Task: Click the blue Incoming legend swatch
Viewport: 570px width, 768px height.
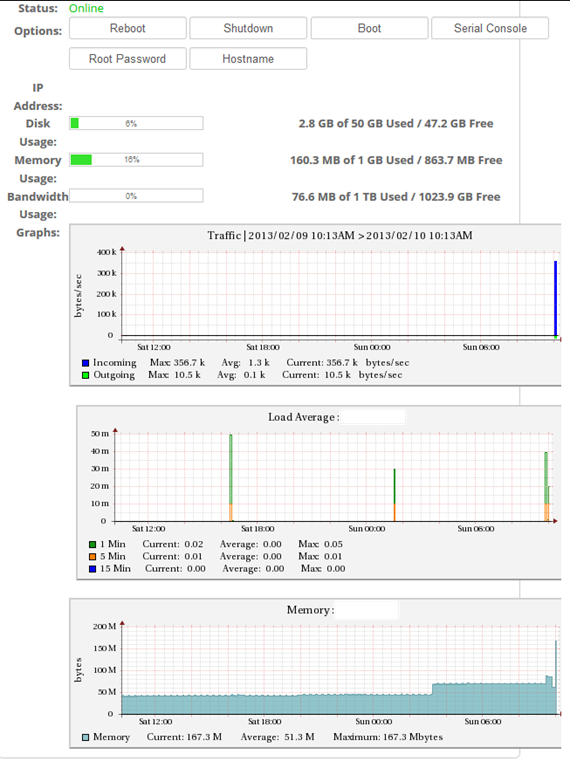Action: (x=86, y=363)
